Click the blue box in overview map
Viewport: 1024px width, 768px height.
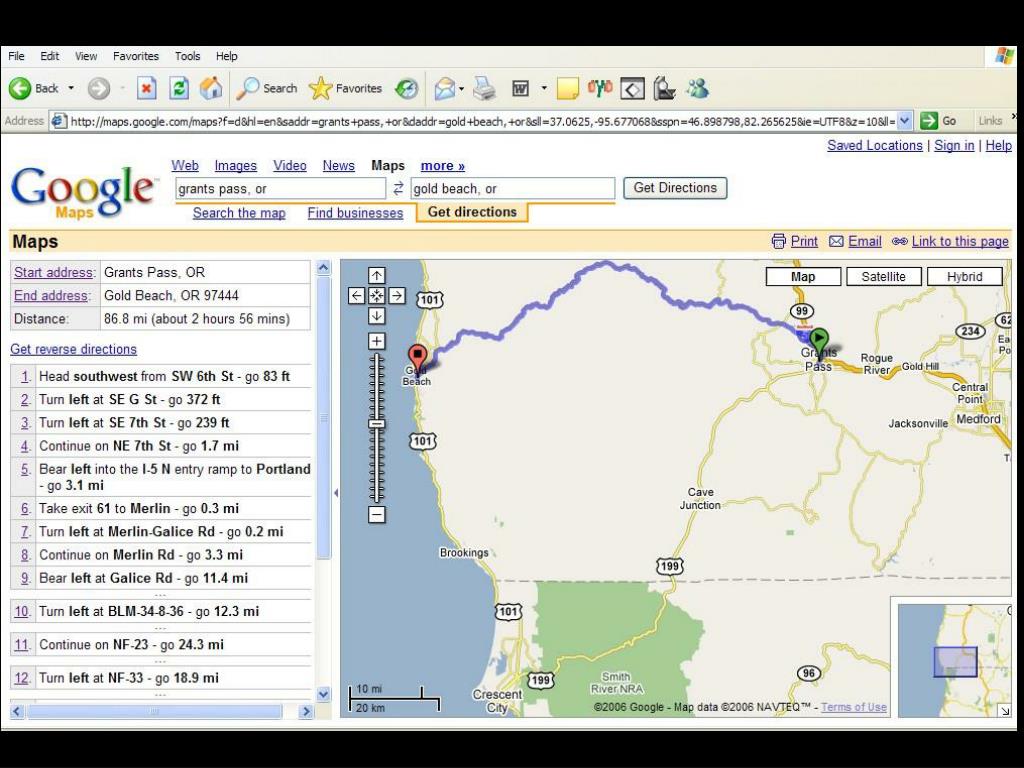[x=955, y=662]
